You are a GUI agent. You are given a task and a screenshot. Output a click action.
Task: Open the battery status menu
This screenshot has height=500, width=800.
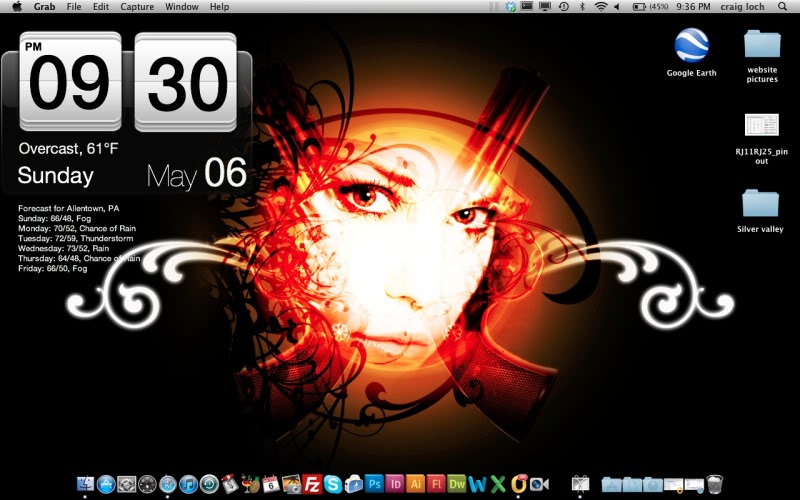click(x=651, y=7)
